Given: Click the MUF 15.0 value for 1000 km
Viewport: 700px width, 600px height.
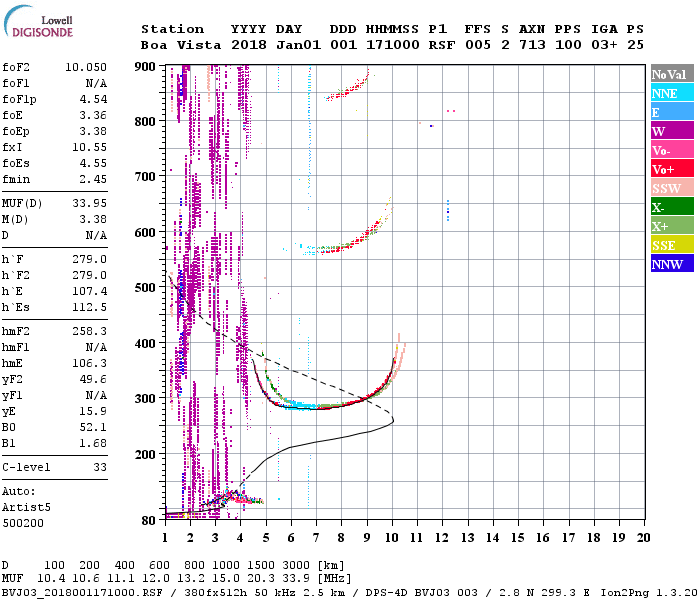Looking at the screenshot, I should [x=226, y=579].
